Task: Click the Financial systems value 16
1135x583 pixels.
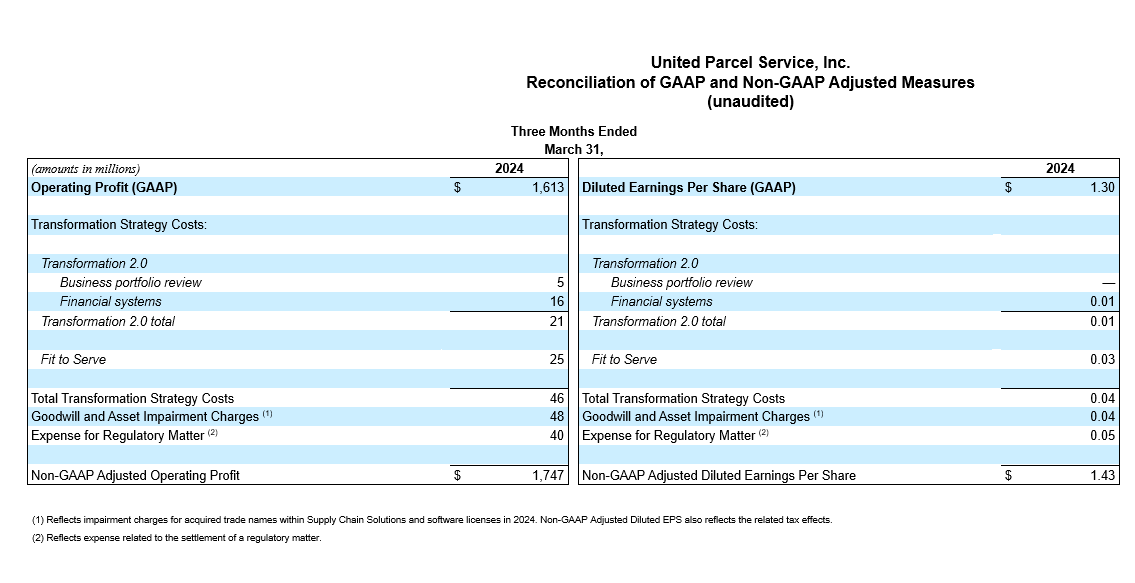Action: pyautogui.click(x=557, y=301)
